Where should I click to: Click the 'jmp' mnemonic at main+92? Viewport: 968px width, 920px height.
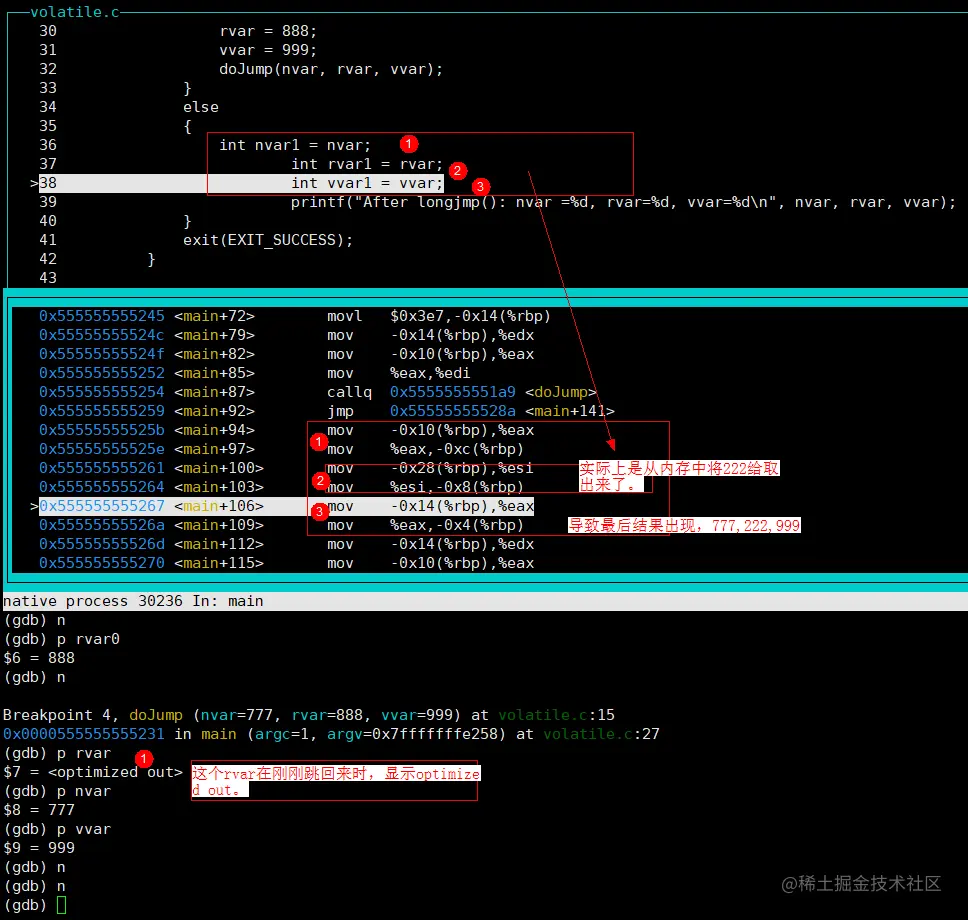[340, 411]
